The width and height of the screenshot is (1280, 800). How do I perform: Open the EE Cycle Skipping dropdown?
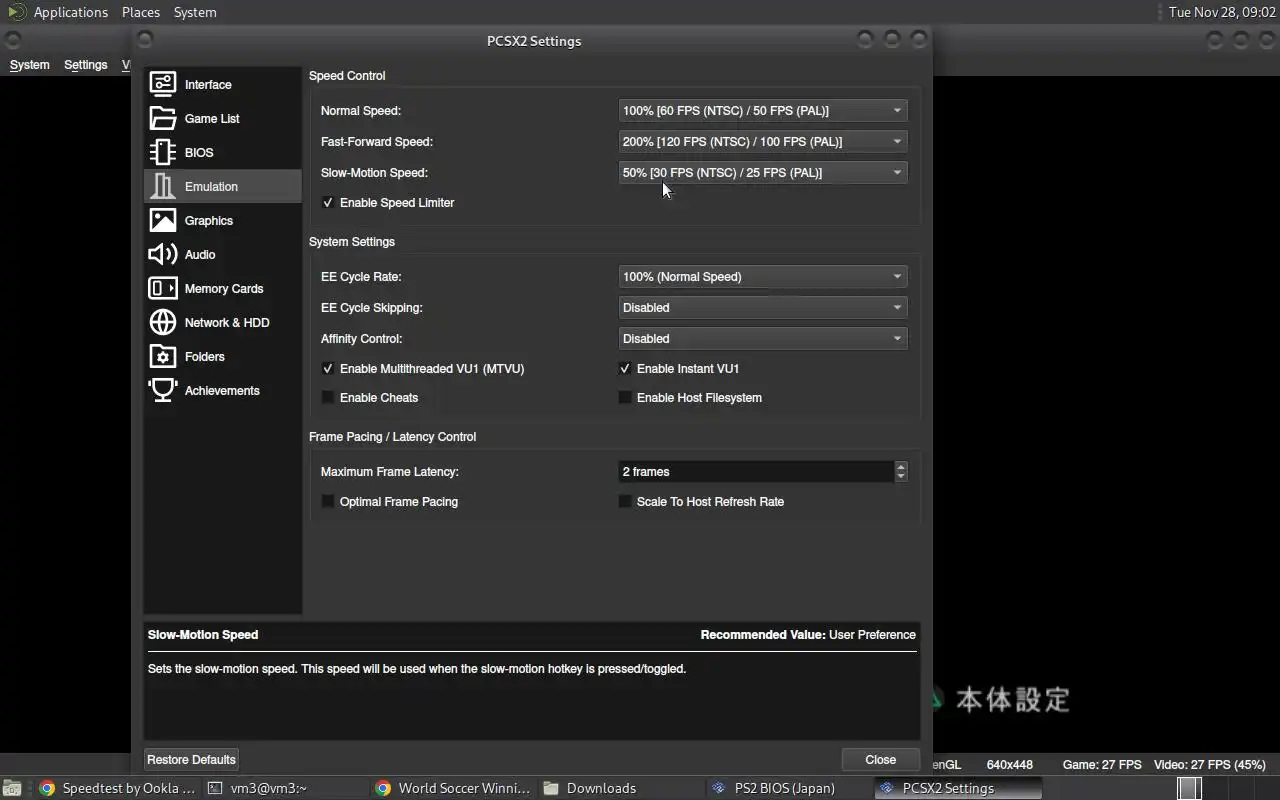coord(763,307)
